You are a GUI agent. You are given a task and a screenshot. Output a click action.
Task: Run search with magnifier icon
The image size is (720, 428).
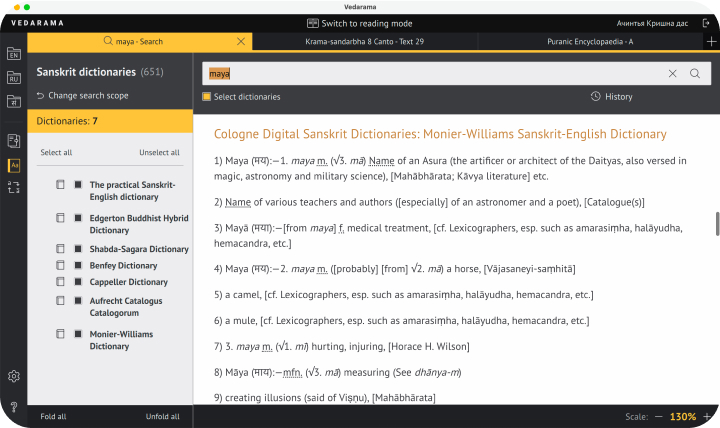coord(695,73)
